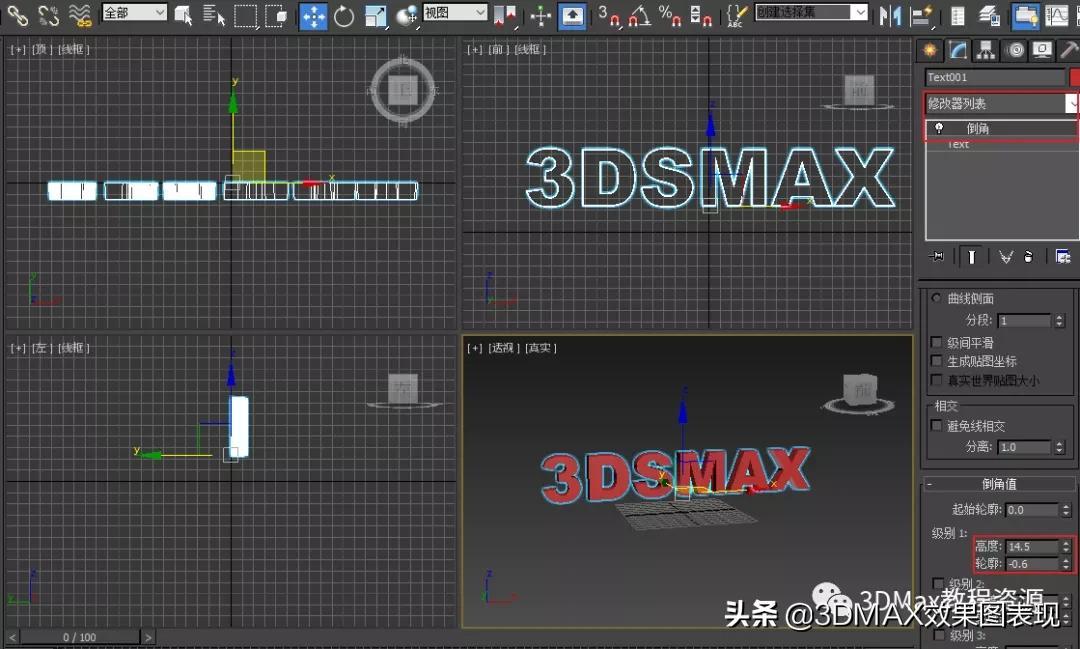The width and height of the screenshot is (1080, 649).
Task: Click the Edit Named Selection Sets icon
Action: coord(737,14)
